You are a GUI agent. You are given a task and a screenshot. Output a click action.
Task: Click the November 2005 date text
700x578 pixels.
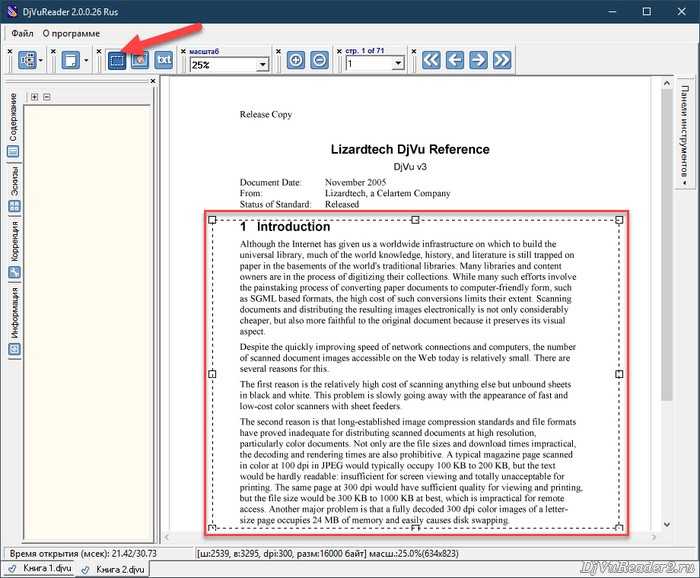[355, 182]
